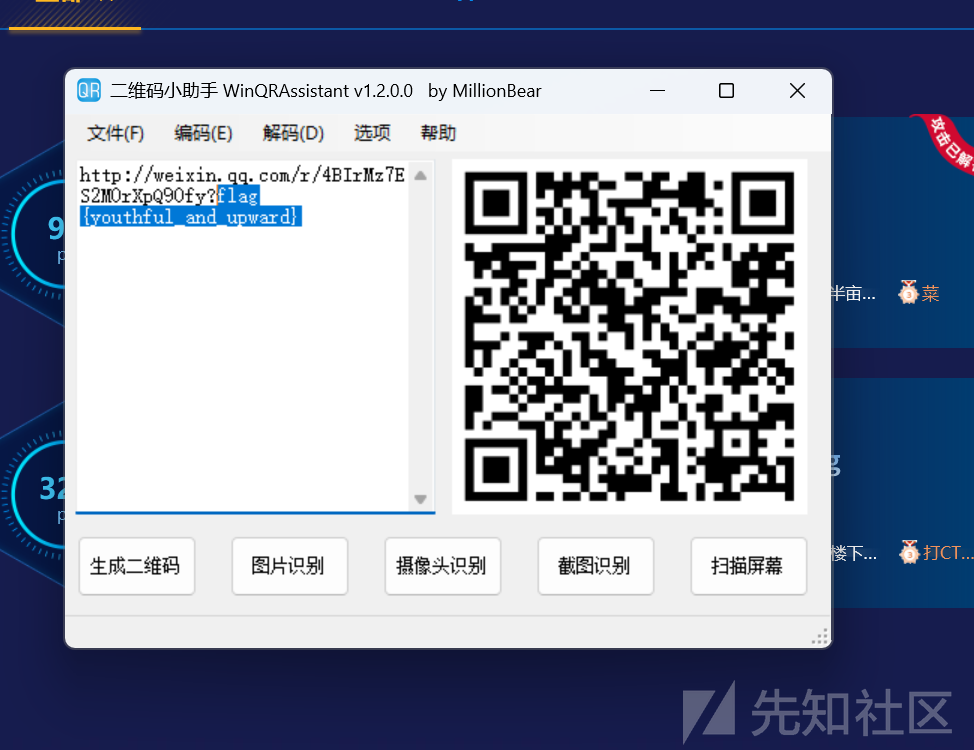Click the 截图识别 button
974x750 pixels.
tap(596, 566)
